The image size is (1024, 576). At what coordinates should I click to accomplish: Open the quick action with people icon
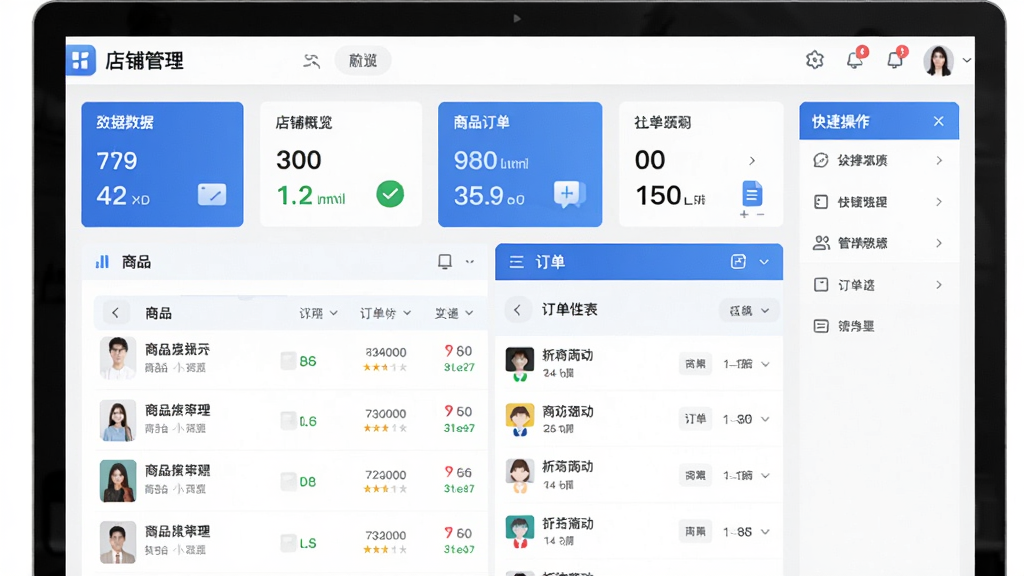(878, 243)
